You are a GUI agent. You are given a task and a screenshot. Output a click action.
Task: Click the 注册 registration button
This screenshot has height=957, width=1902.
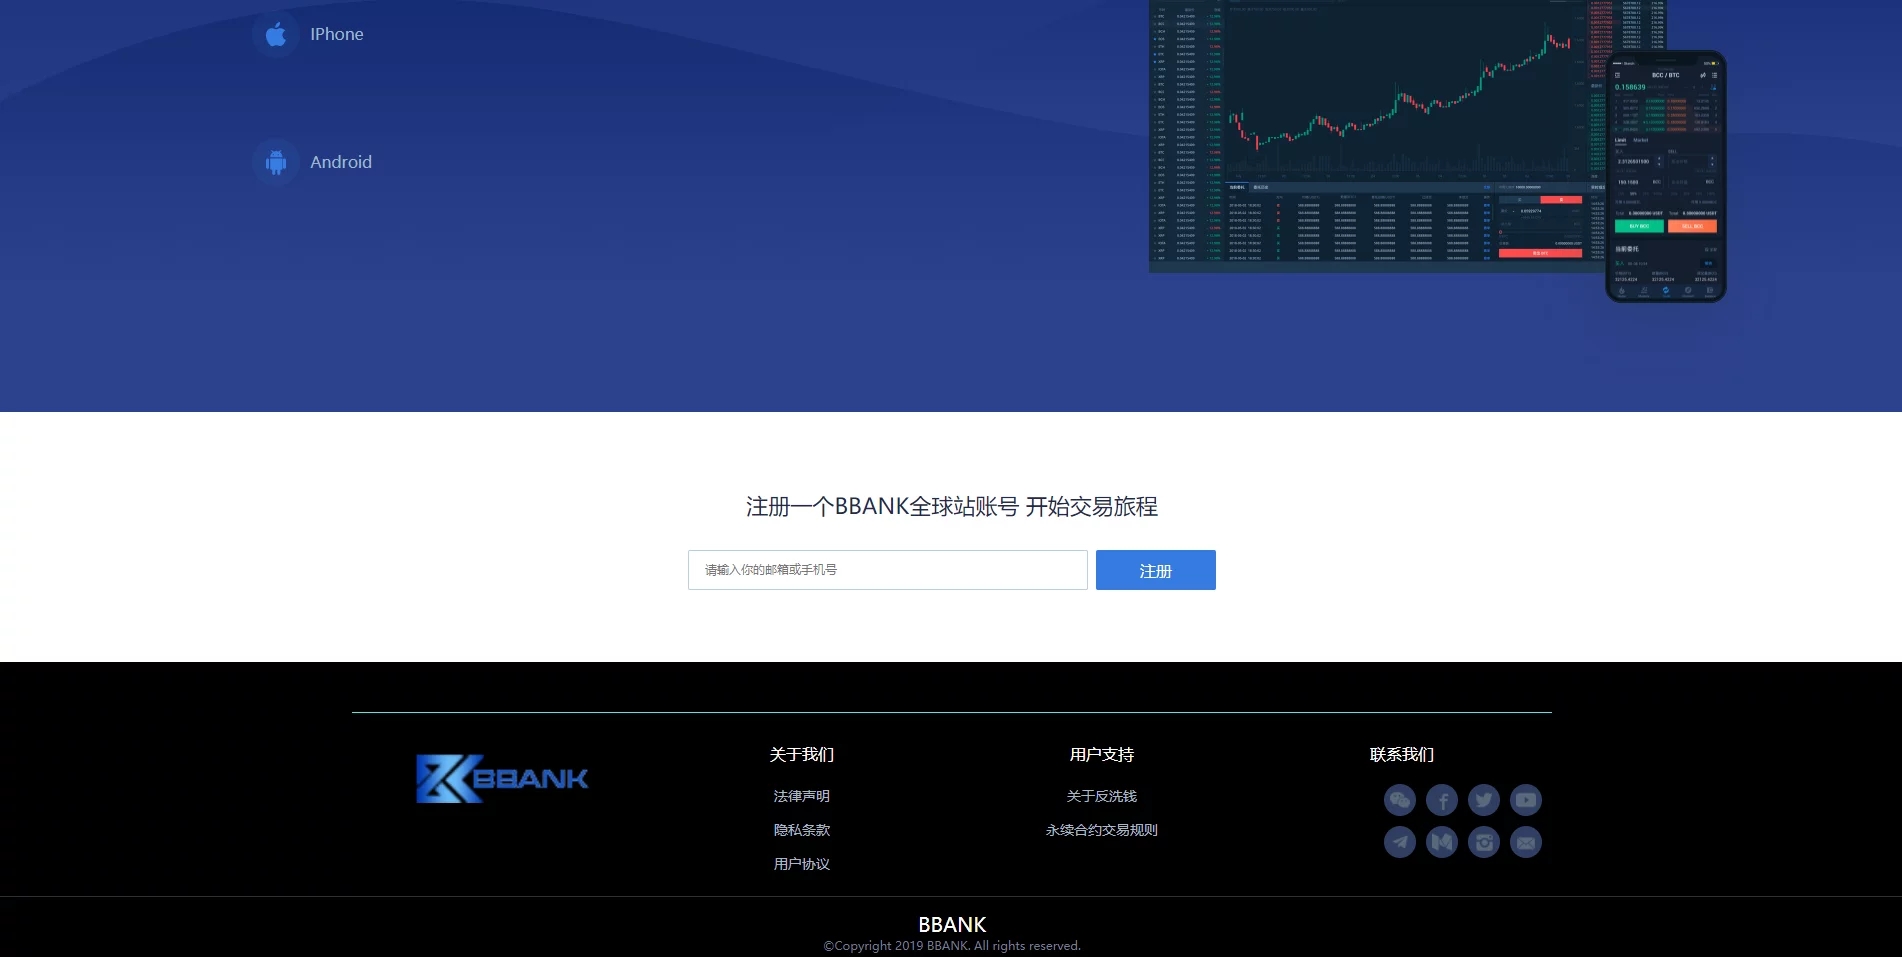coord(1154,569)
